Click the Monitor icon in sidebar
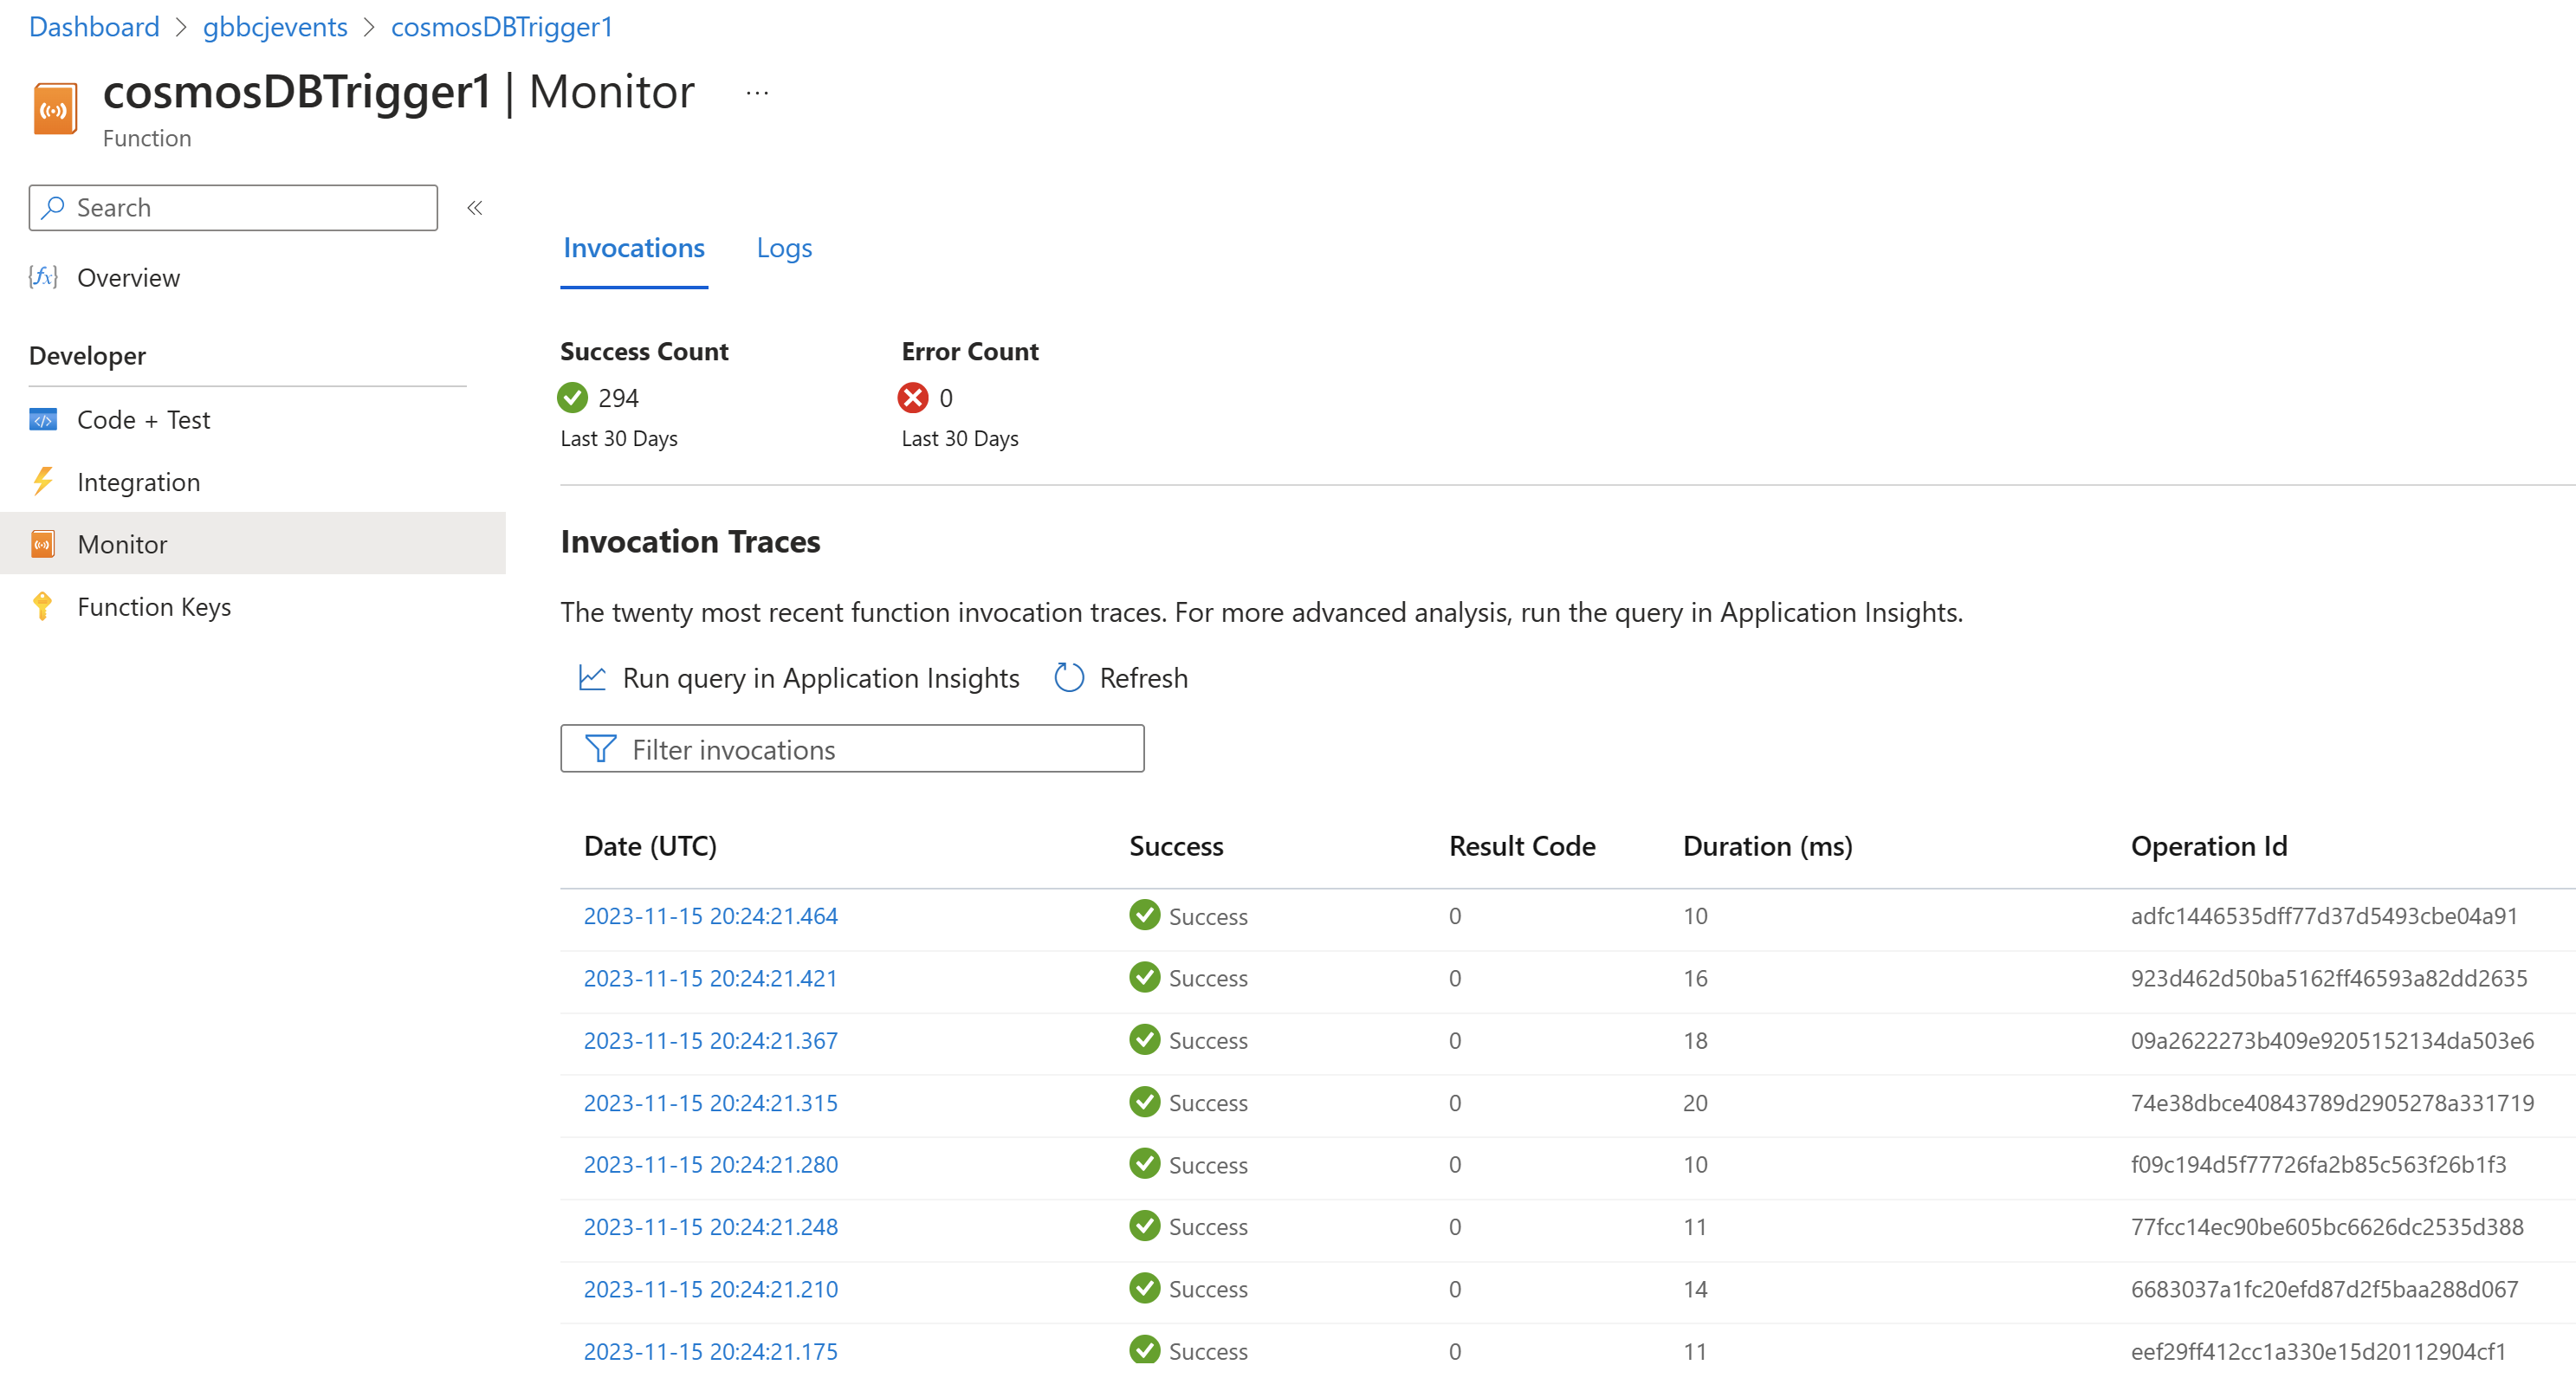Image resolution: width=2576 pixels, height=1378 pixels. tap(43, 544)
